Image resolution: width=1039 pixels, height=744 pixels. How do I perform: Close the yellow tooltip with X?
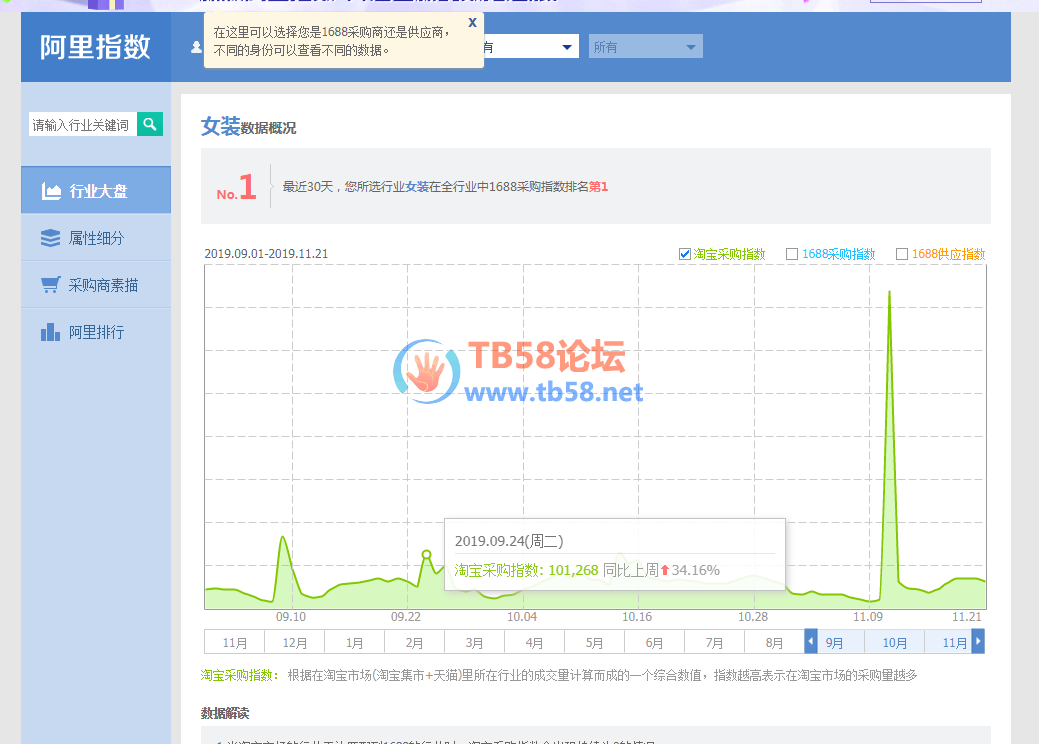click(472, 23)
